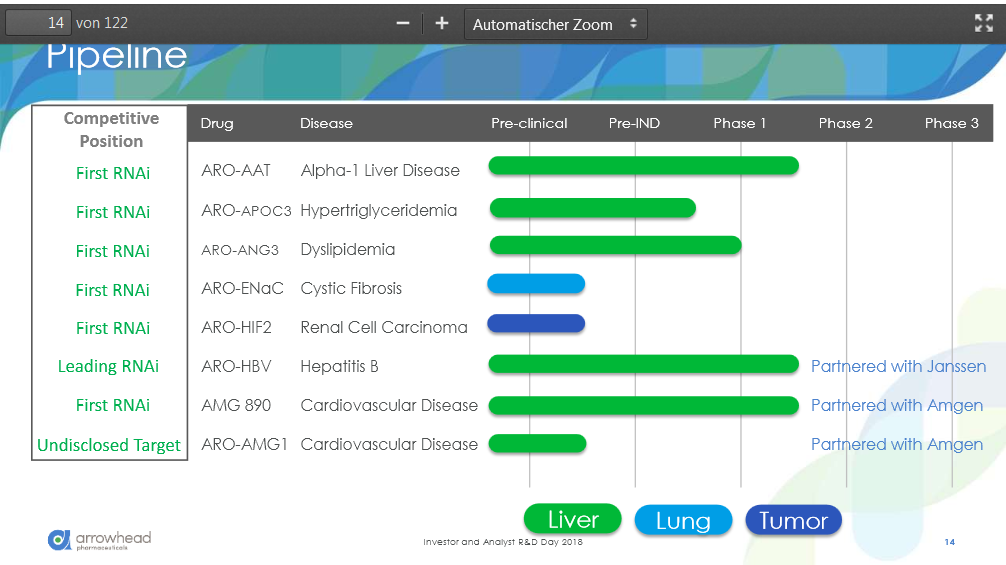Click 'Undisclosed Target' position label
Viewport: 1006px width, 565px height.
click(109, 445)
